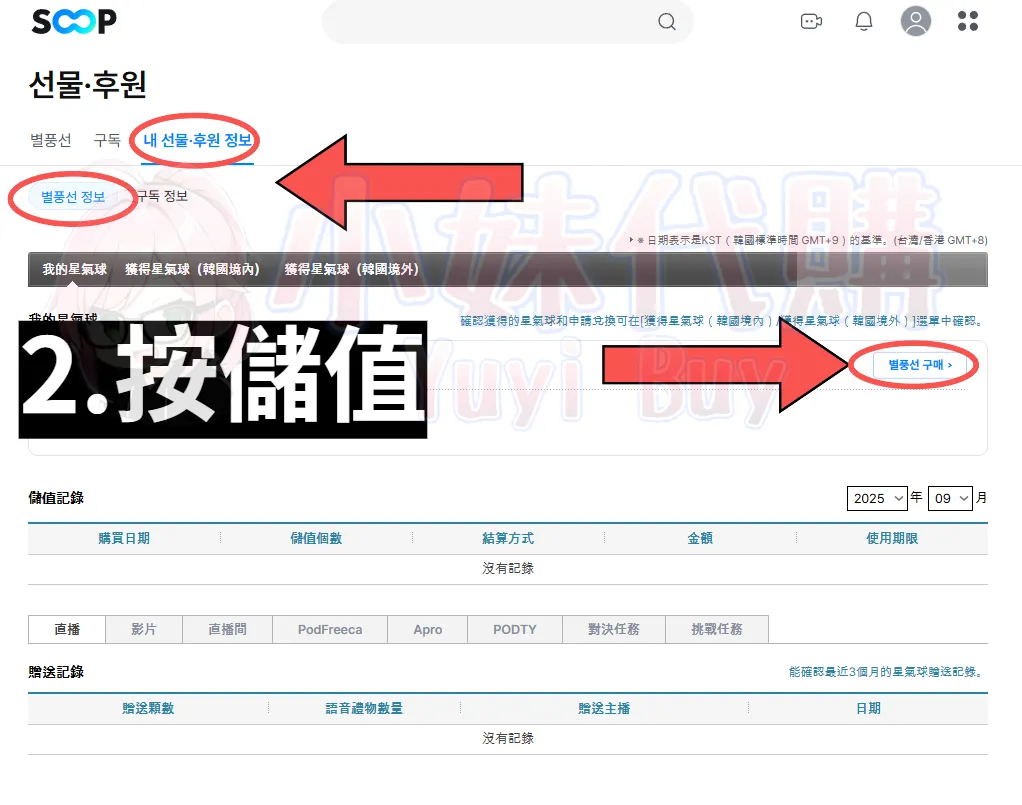Open the notifications bell
1022x805 pixels.
(x=864, y=21)
